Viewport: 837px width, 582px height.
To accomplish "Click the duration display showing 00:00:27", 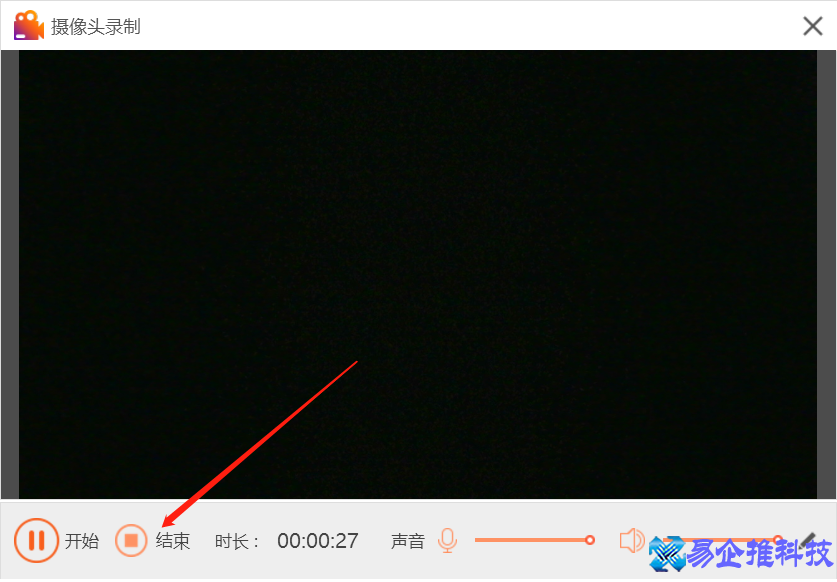I will [317, 541].
